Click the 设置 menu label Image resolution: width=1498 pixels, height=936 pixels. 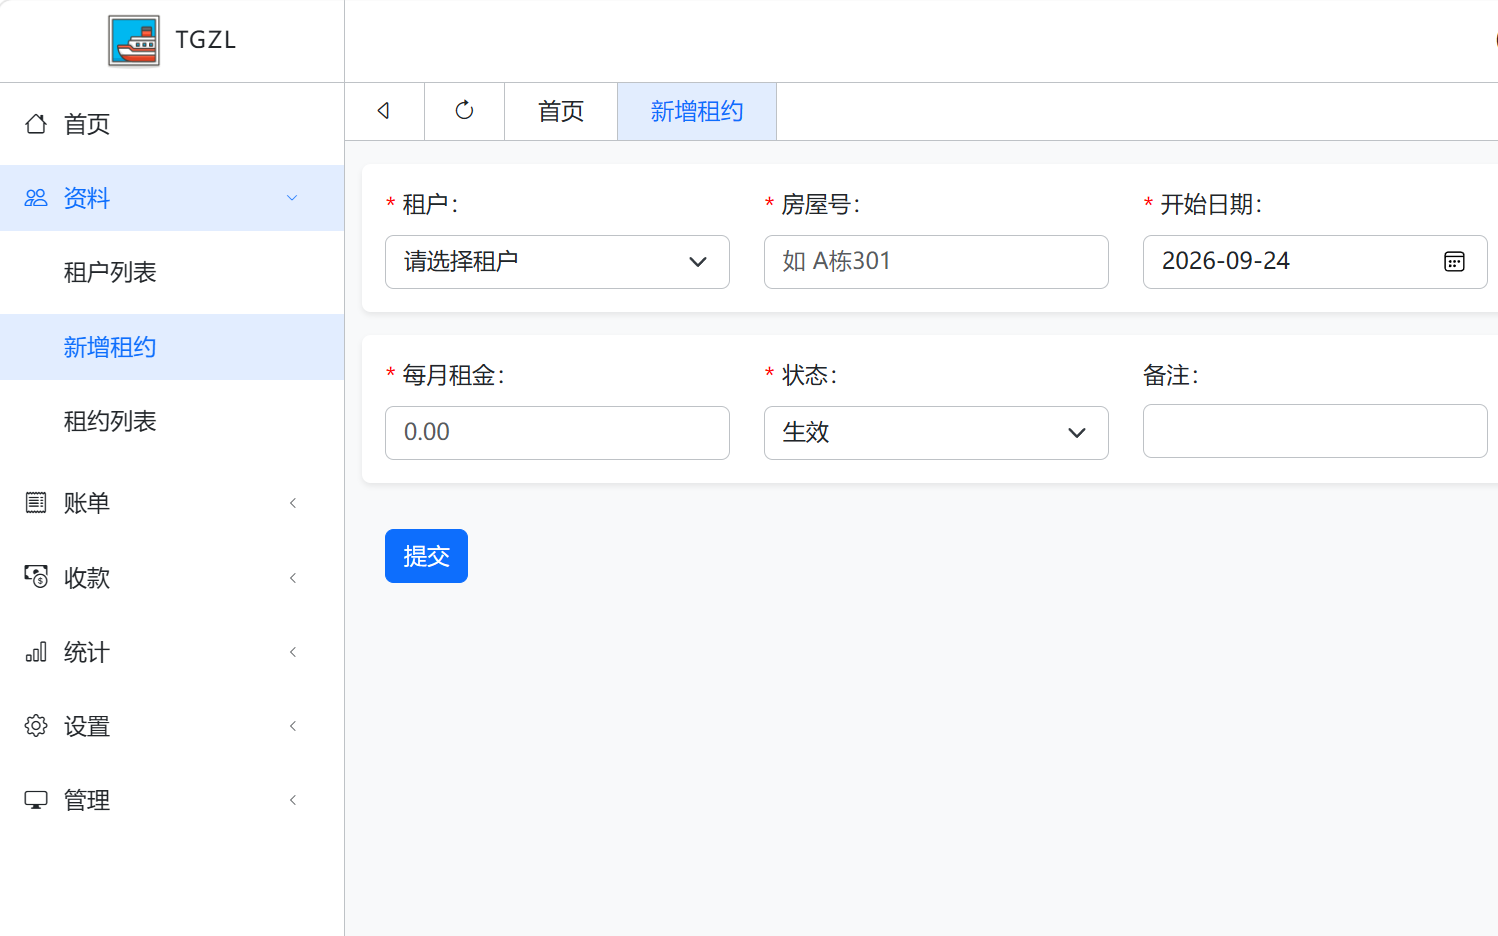(x=87, y=726)
